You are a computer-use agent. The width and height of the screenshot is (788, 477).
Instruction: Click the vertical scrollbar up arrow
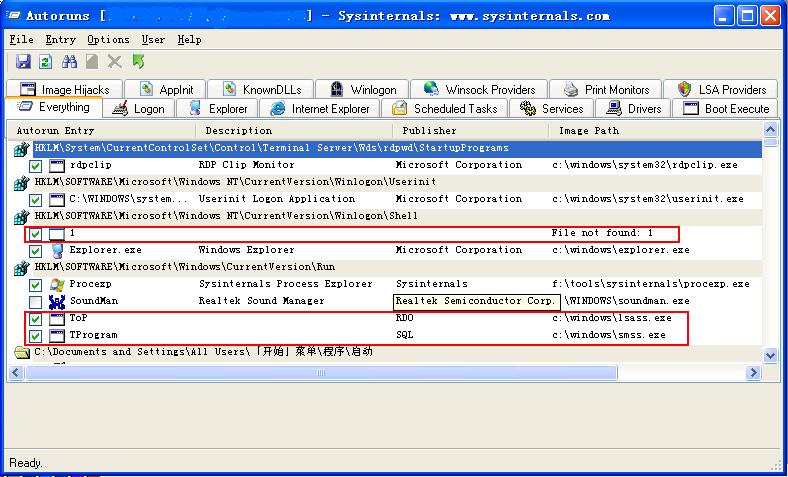(x=770, y=130)
